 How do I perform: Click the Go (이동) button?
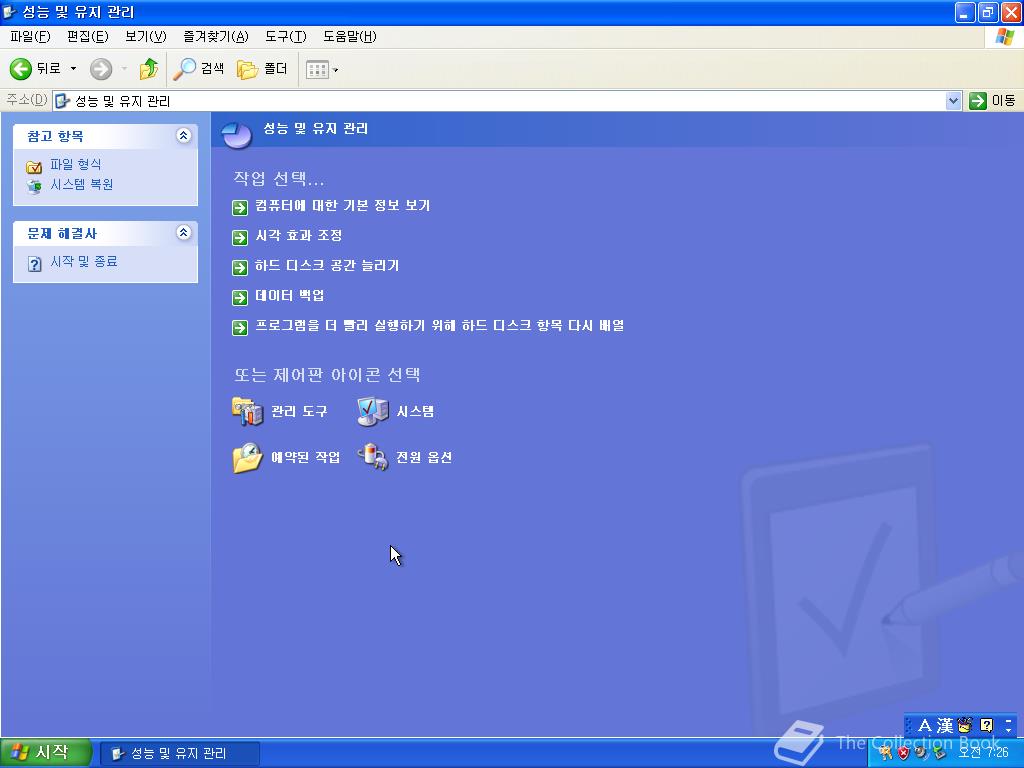point(992,101)
